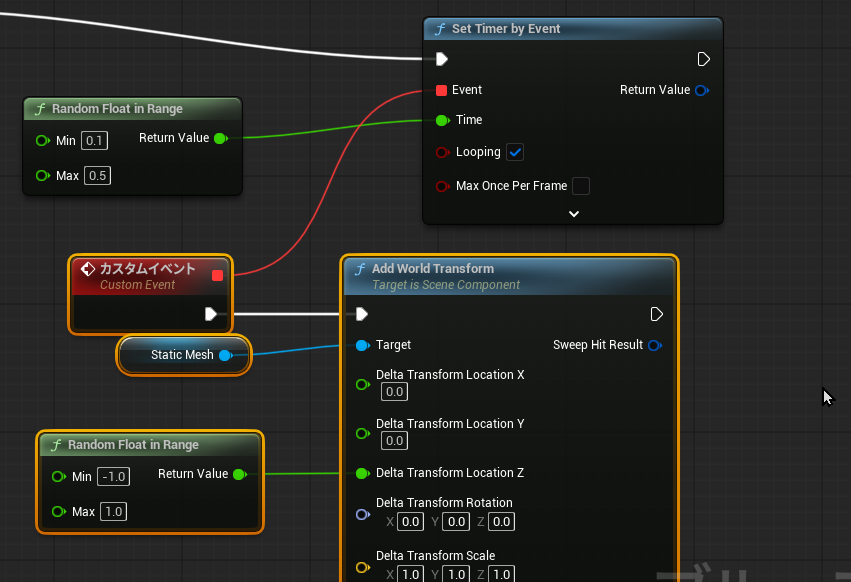Expand Set Timer by Event advanced pins
Viewport: 851px width, 582px height.
coord(573,213)
